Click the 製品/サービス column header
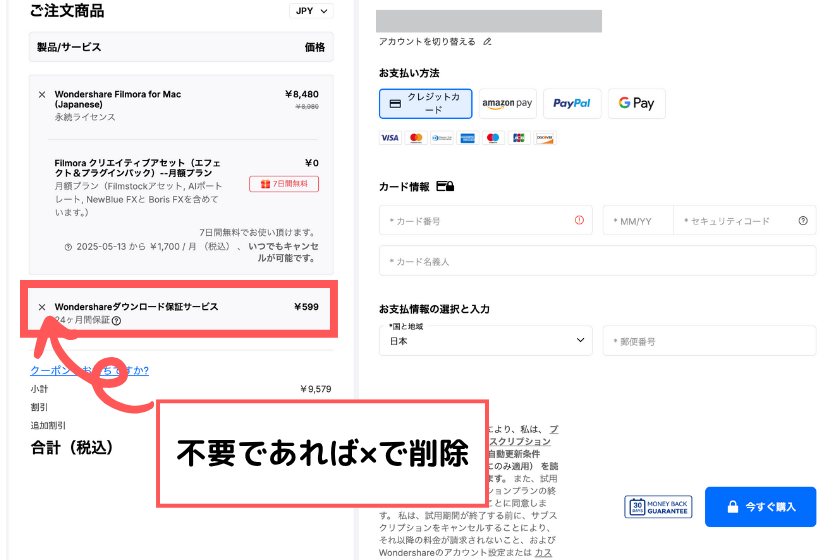Image resolution: width=840 pixels, height=560 pixels. tap(69, 47)
